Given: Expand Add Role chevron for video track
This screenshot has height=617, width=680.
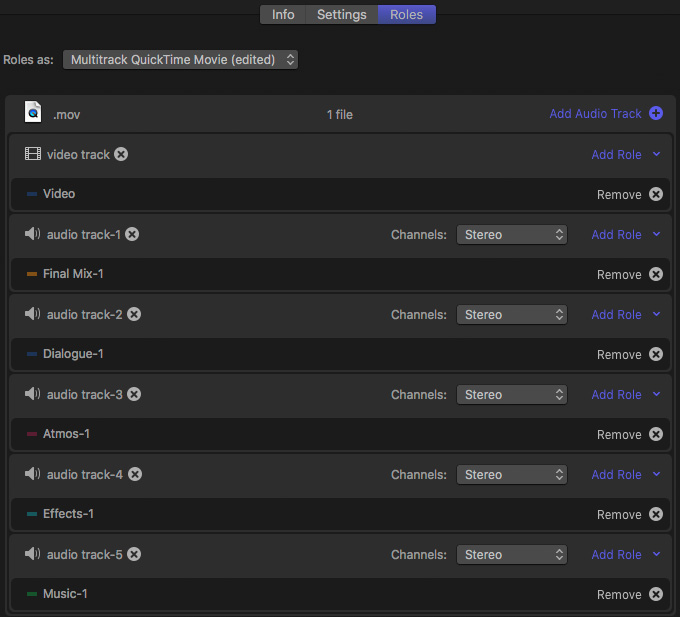Looking at the screenshot, I should click(657, 154).
